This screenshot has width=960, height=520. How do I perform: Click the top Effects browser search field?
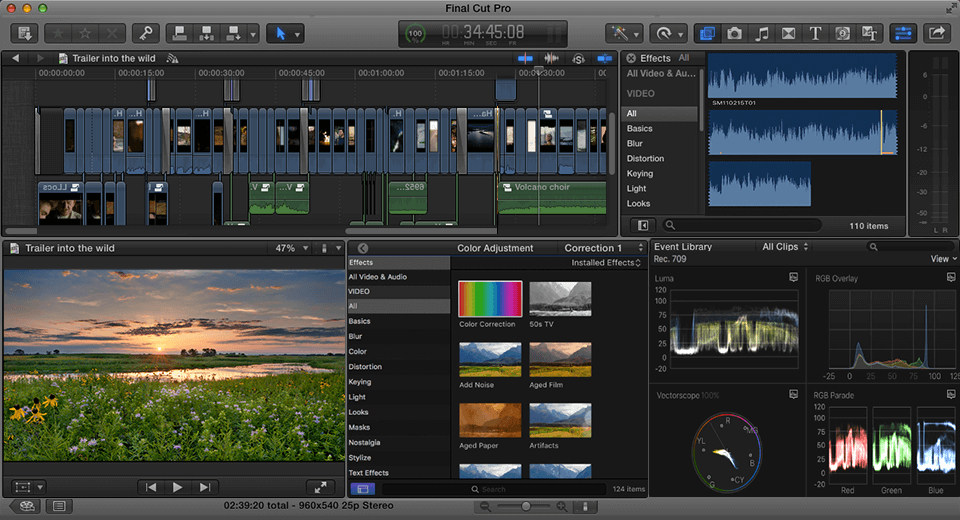pyautogui.click(x=741, y=225)
